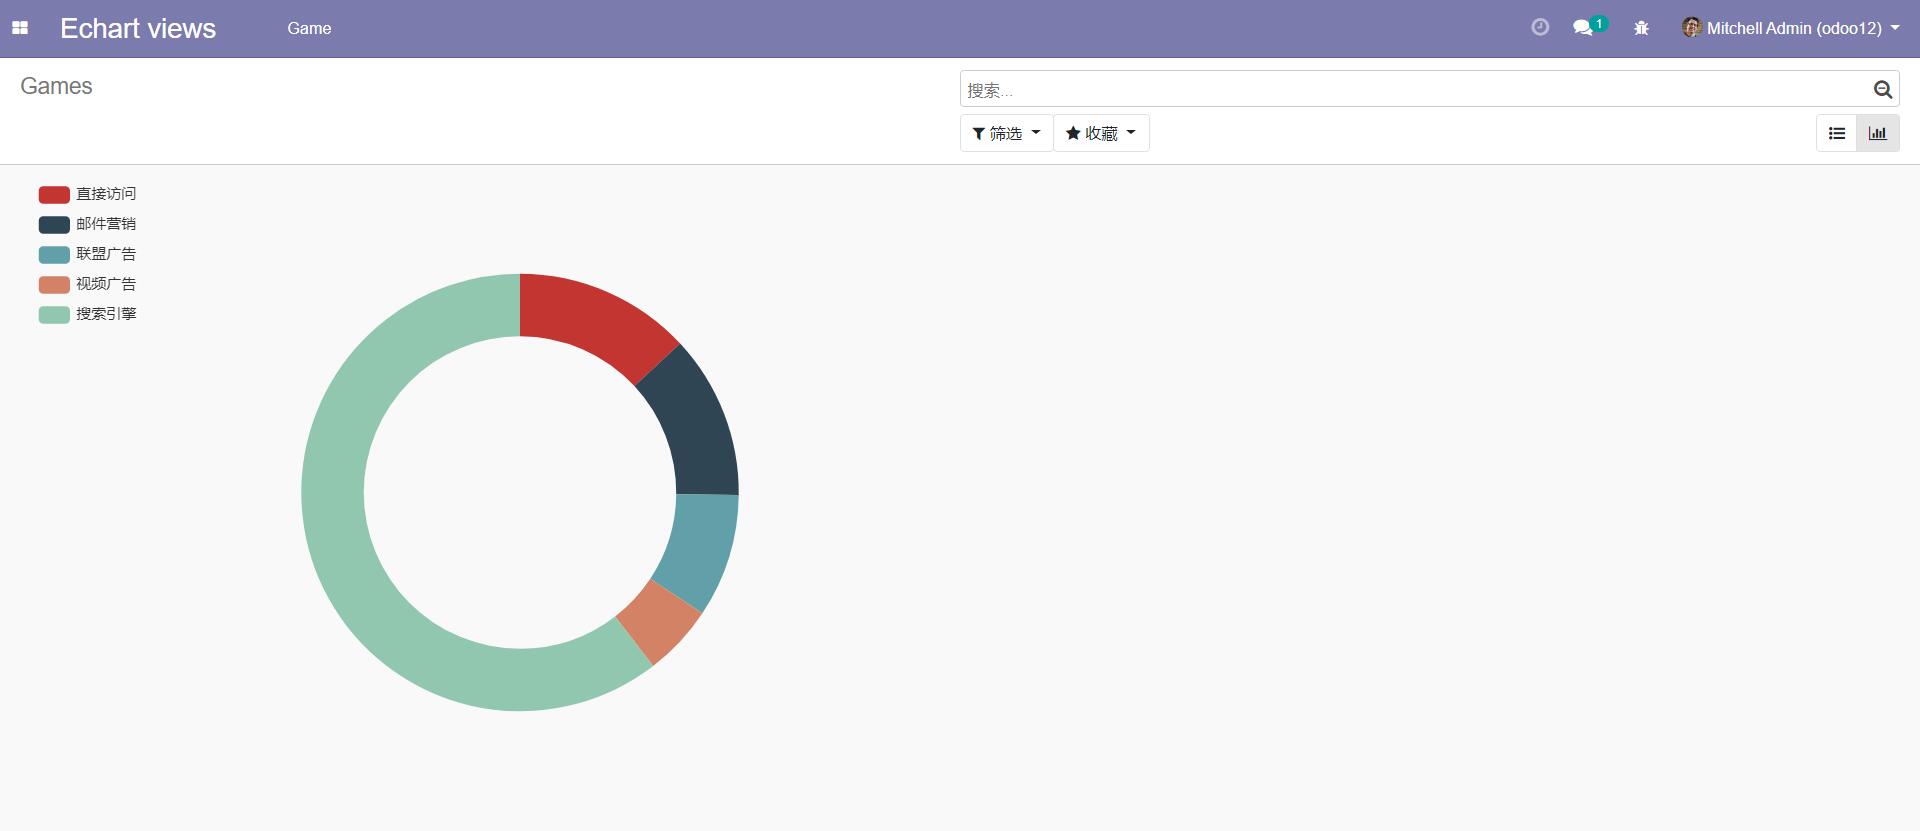Toggle 邮件营销 legend series
This screenshot has height=831, width=1920.
tap(87, 224)
